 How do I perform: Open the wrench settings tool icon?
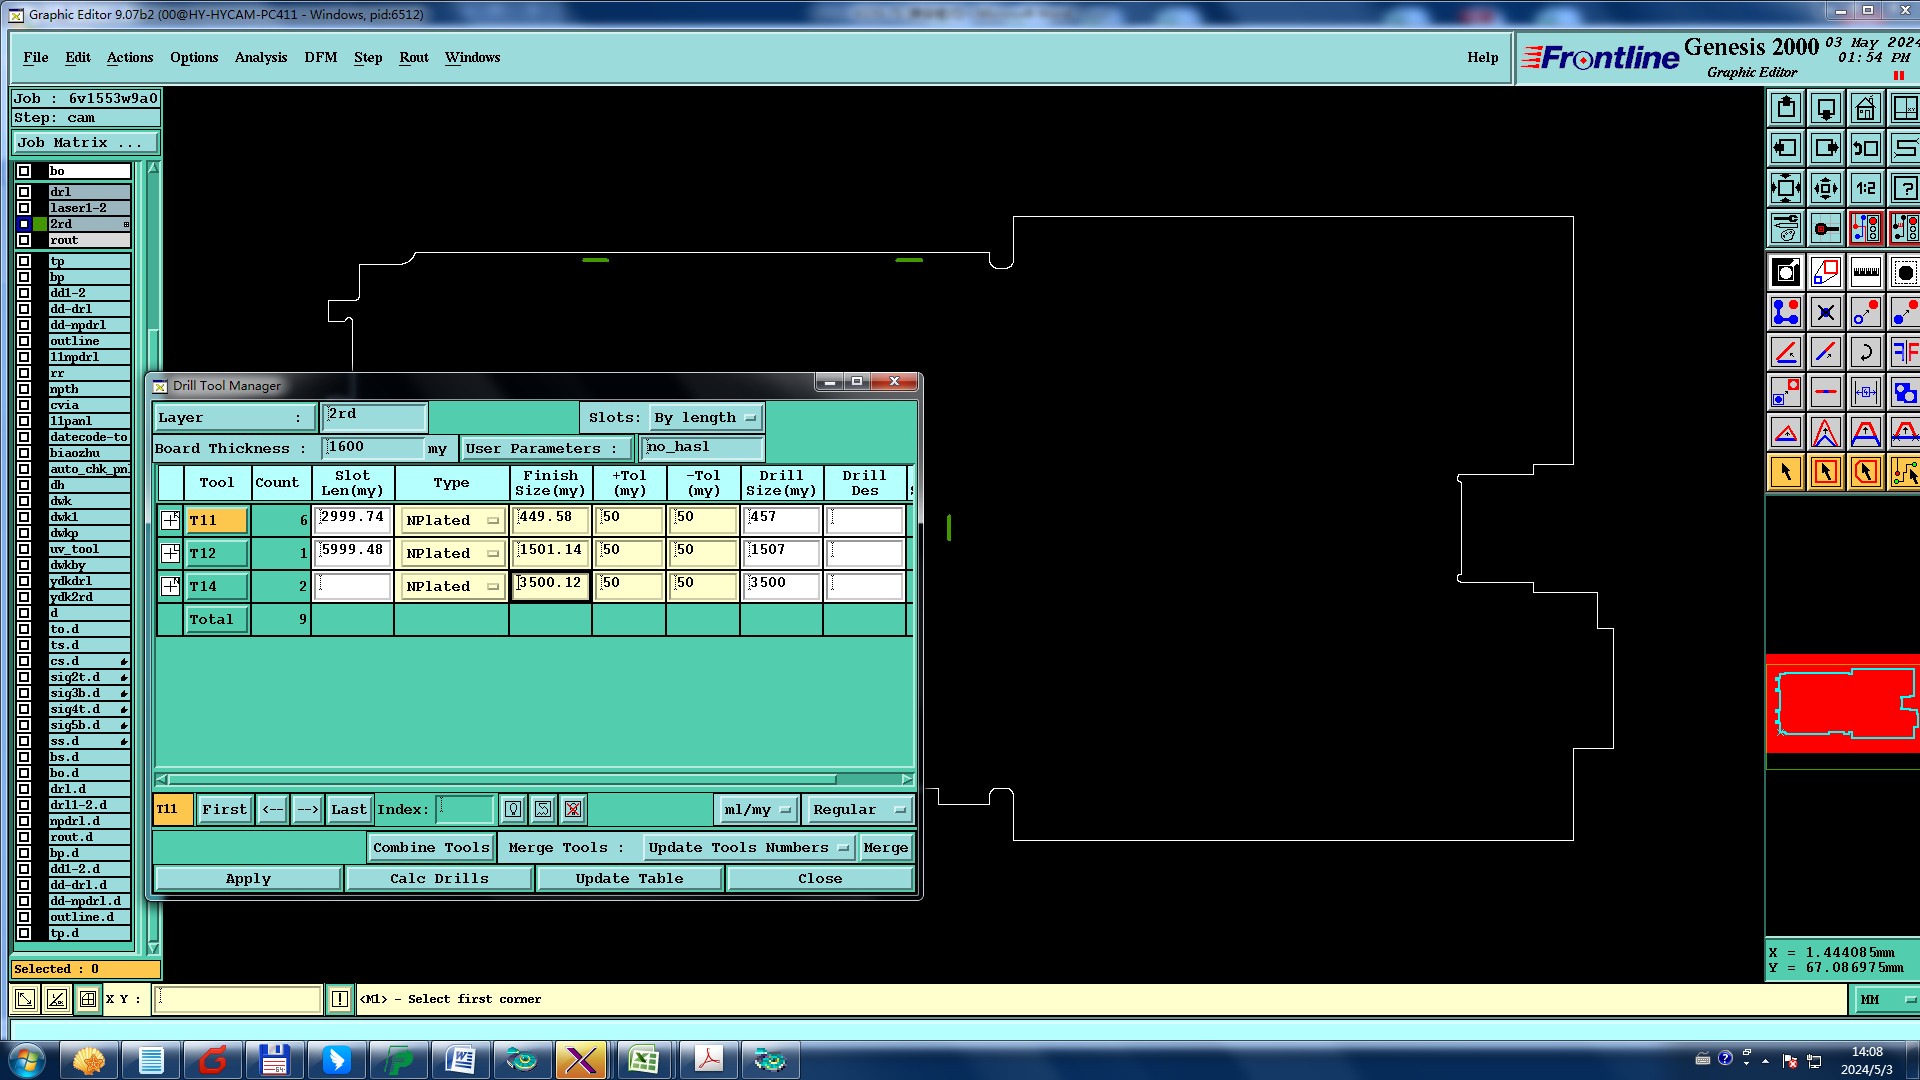point(1785,228)
